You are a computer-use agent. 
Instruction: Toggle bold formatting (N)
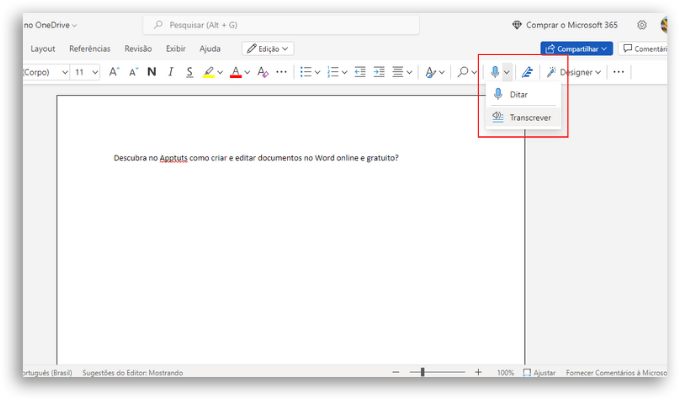pos(152,72)
